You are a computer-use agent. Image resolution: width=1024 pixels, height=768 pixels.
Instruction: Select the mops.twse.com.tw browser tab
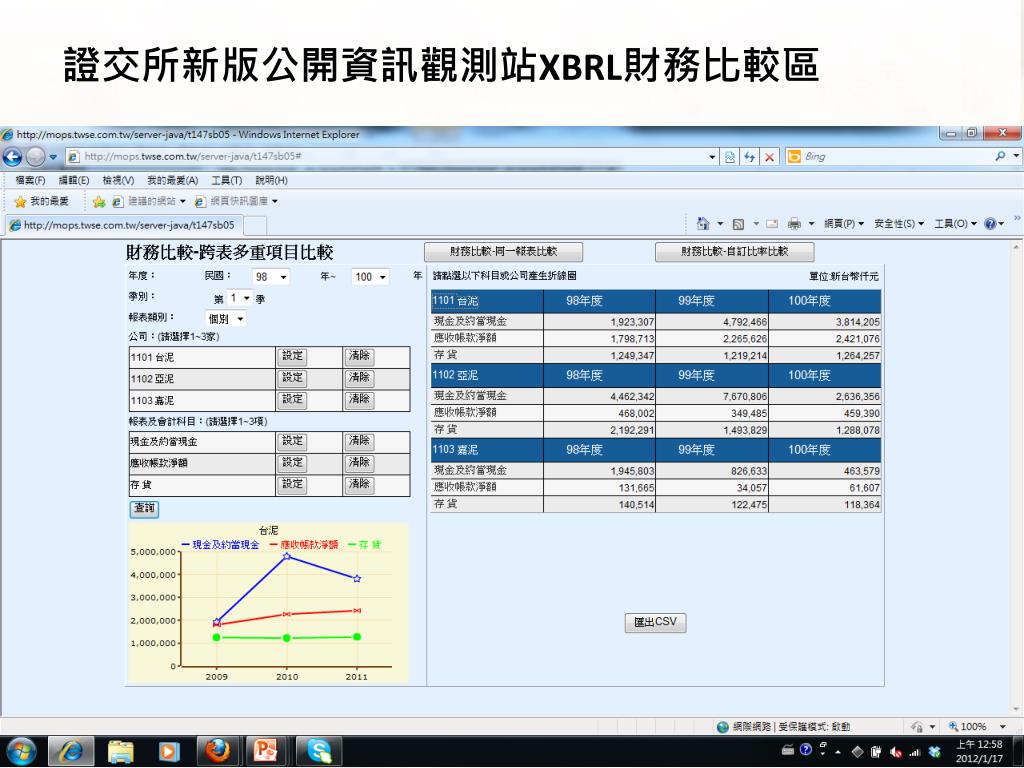point(124,225)
